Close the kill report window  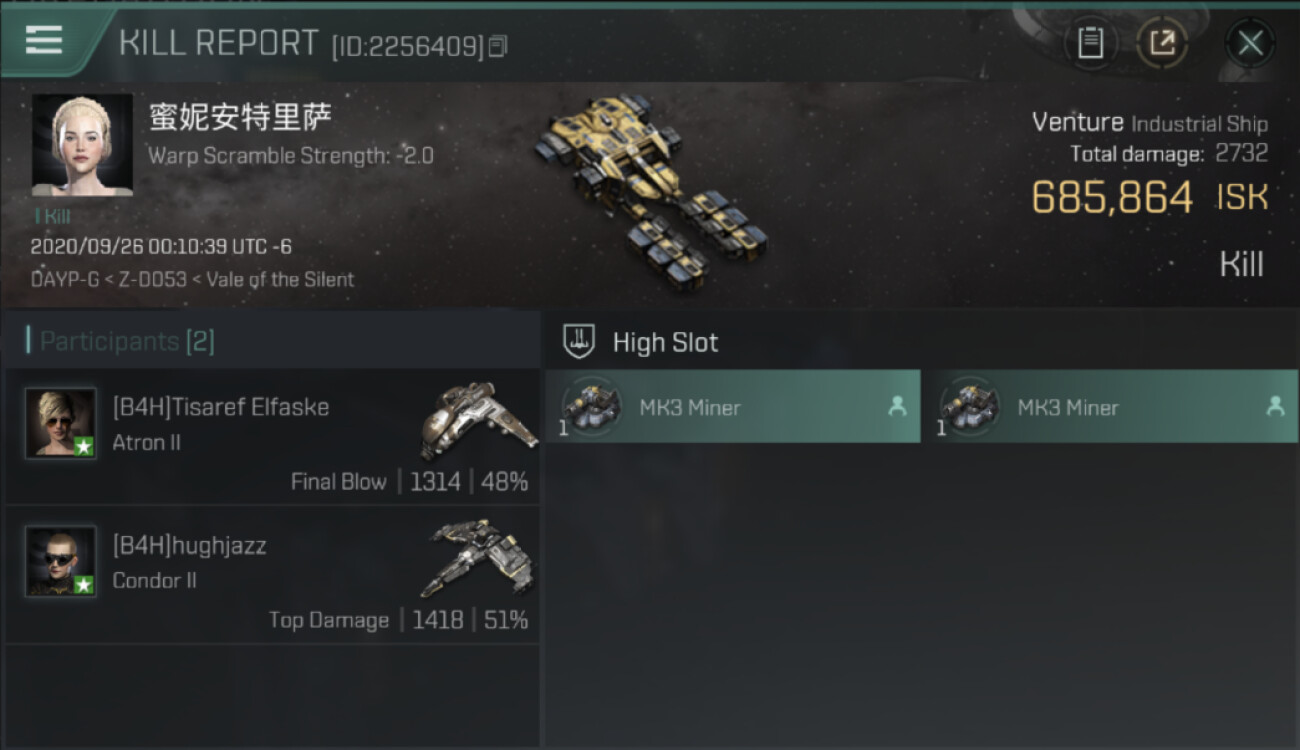(1250, 43)
